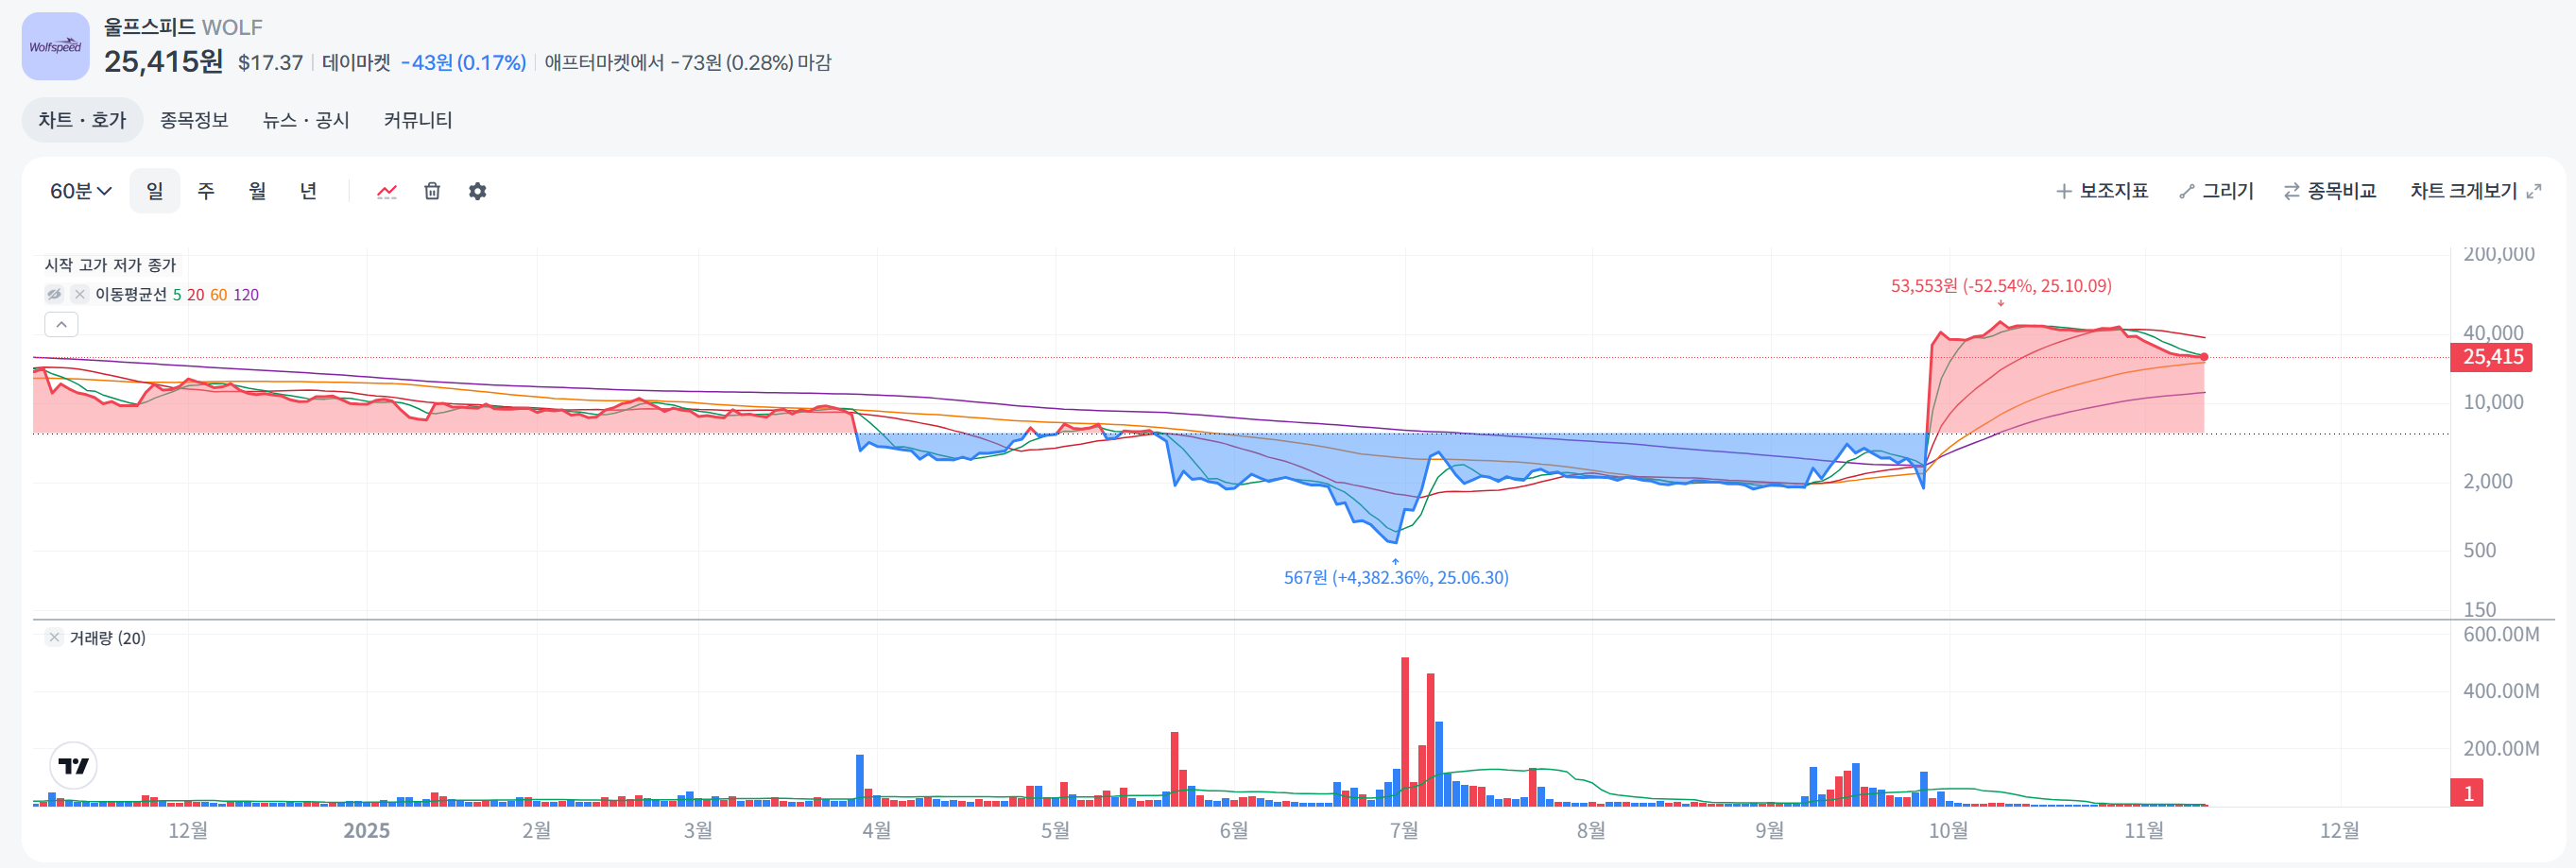Click the 데이마켓 price change text
Image resolution: width=2576 pixels, height=868 pixels.
click(424, 63)
